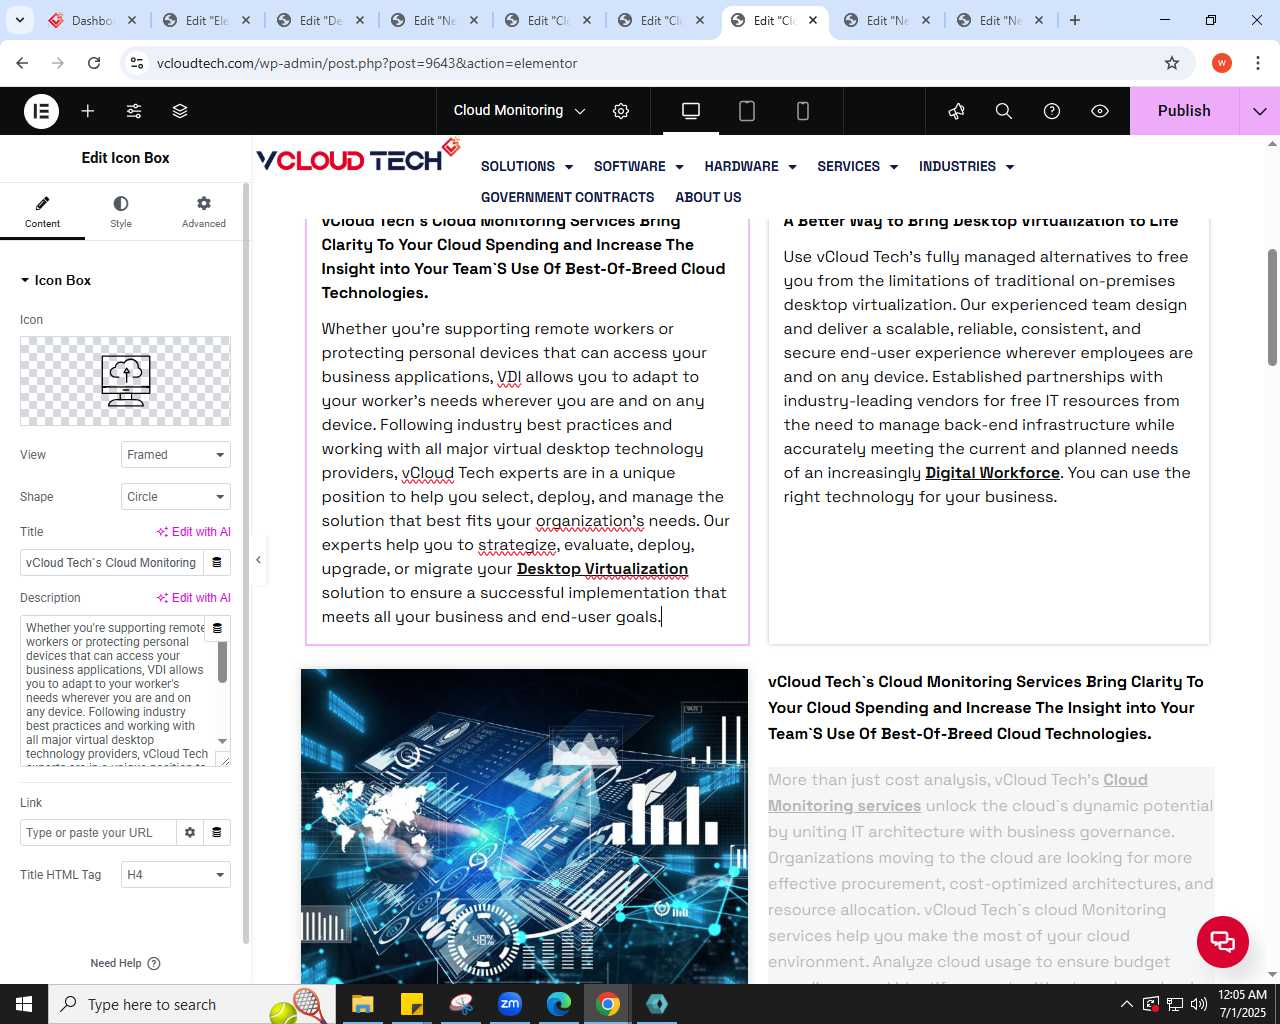Collapse the Icon Box section
This screenshot has height=1024, width=1280.
(x=56, y=280)
